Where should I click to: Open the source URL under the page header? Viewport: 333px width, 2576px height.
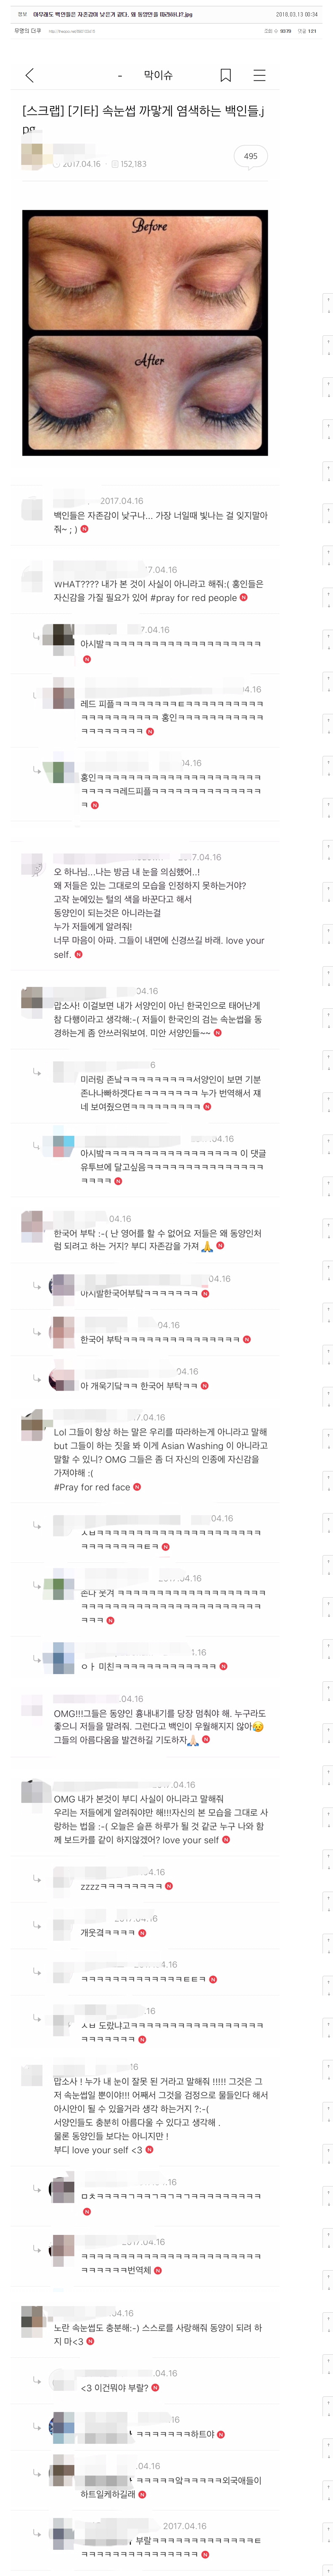(72, 31)
